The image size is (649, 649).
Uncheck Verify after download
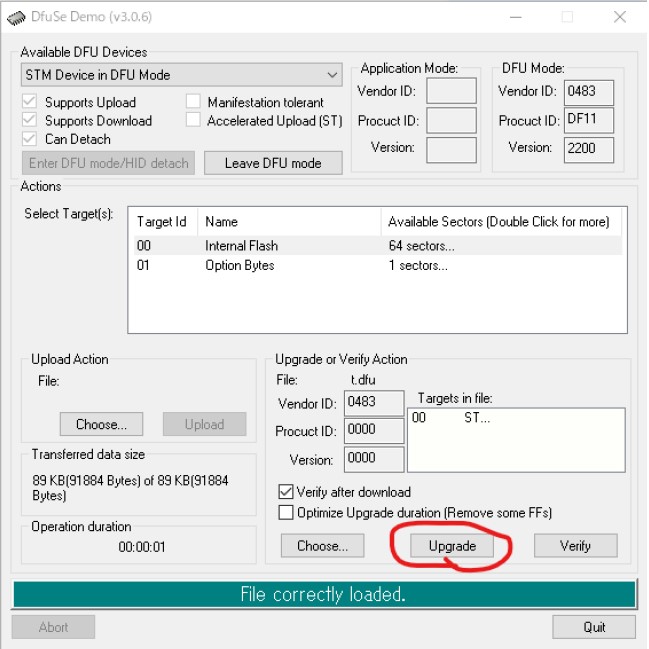(286, 492)
